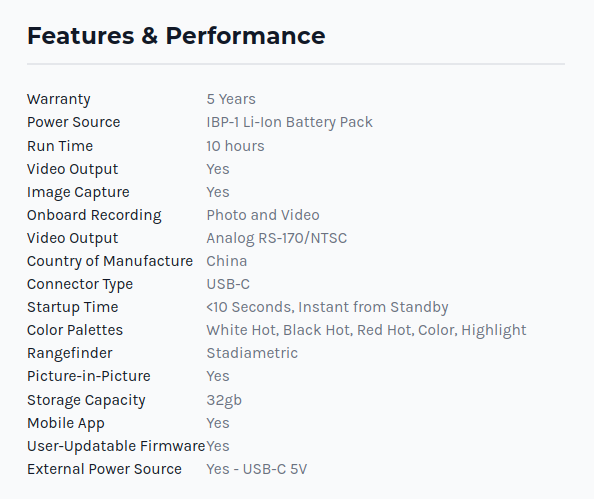Select the Onboard Recording label
This screenshot has height=499, width=594.
(x=94, y=216)
